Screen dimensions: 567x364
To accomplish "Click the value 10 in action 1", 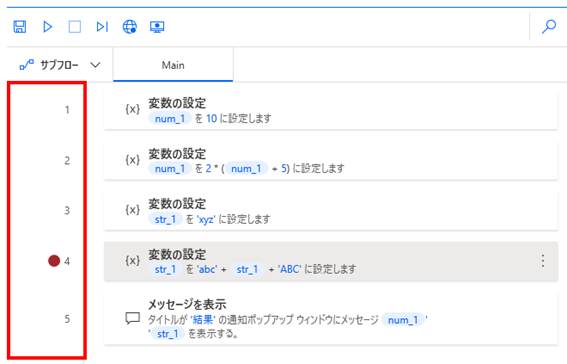I will click(212, 118).
